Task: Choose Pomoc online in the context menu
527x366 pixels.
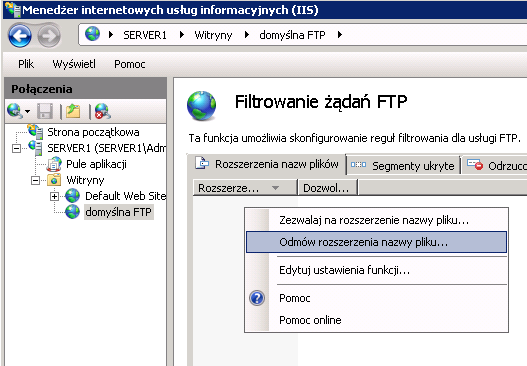Action: point(376,320)
